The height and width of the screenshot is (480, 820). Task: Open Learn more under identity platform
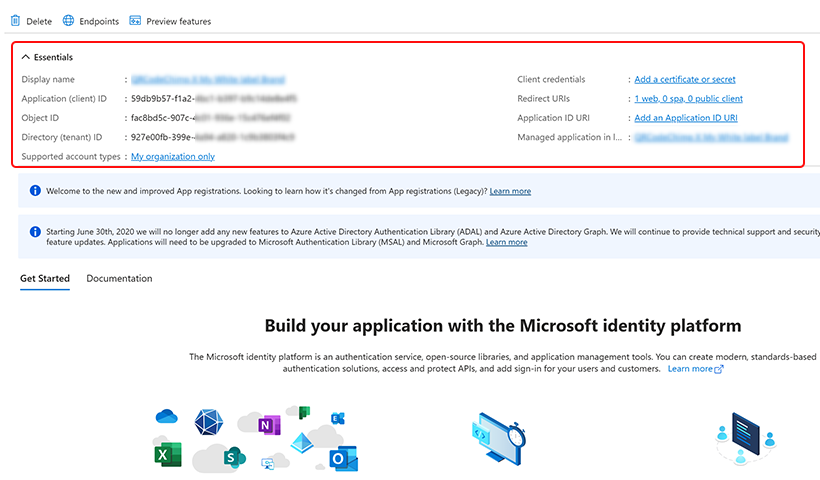click(695, 369)
